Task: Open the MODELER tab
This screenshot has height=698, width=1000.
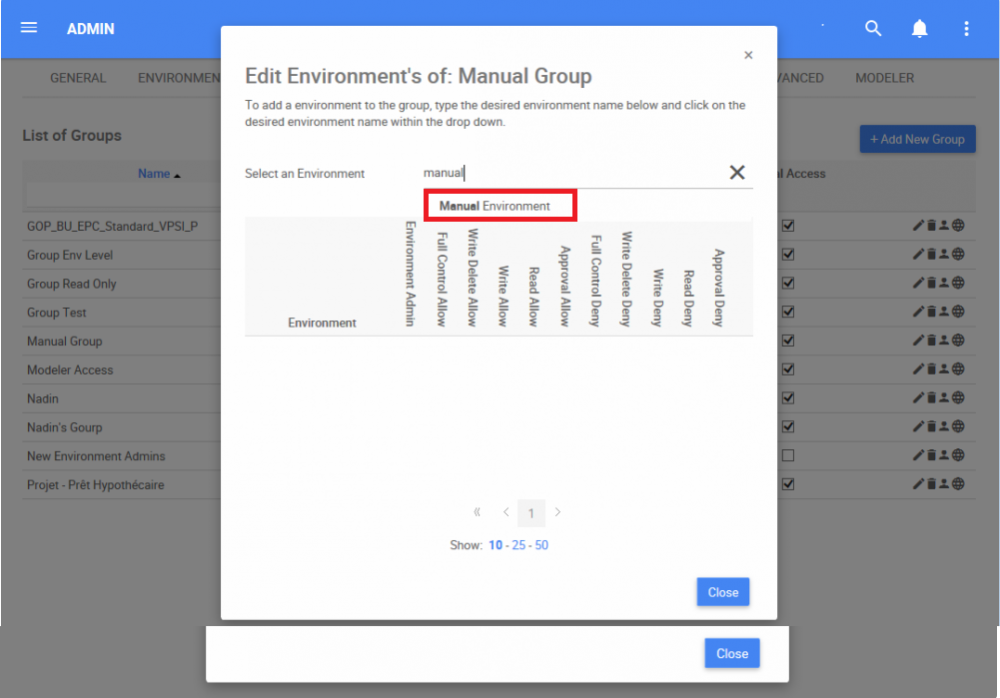Action: pos(884,78)
